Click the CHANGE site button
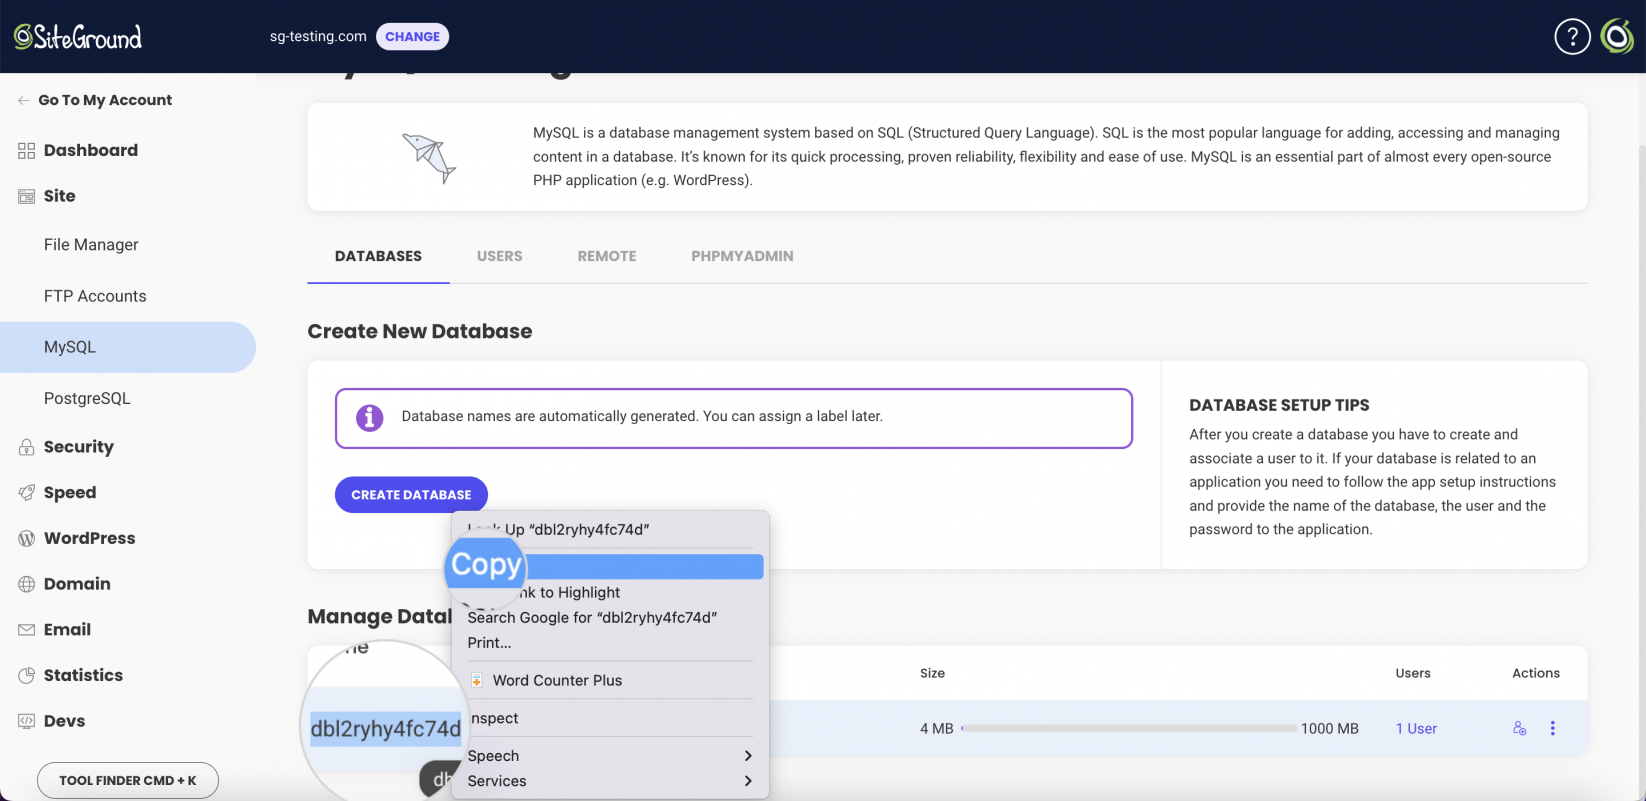The image size is (1646, 801). tap(412, 37)
